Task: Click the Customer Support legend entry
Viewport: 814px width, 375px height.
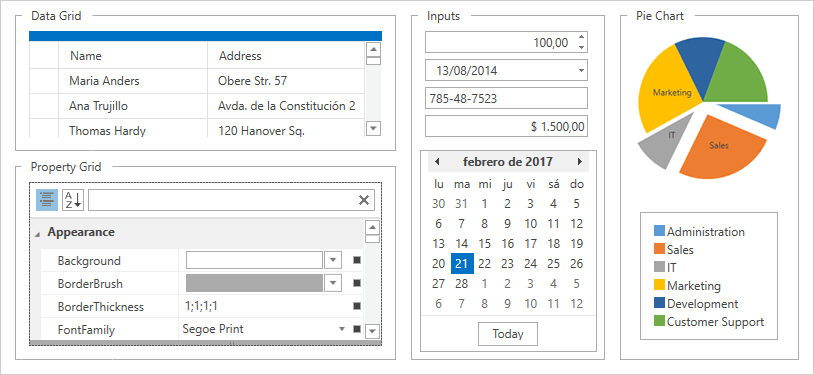Action: click(709, 322)
